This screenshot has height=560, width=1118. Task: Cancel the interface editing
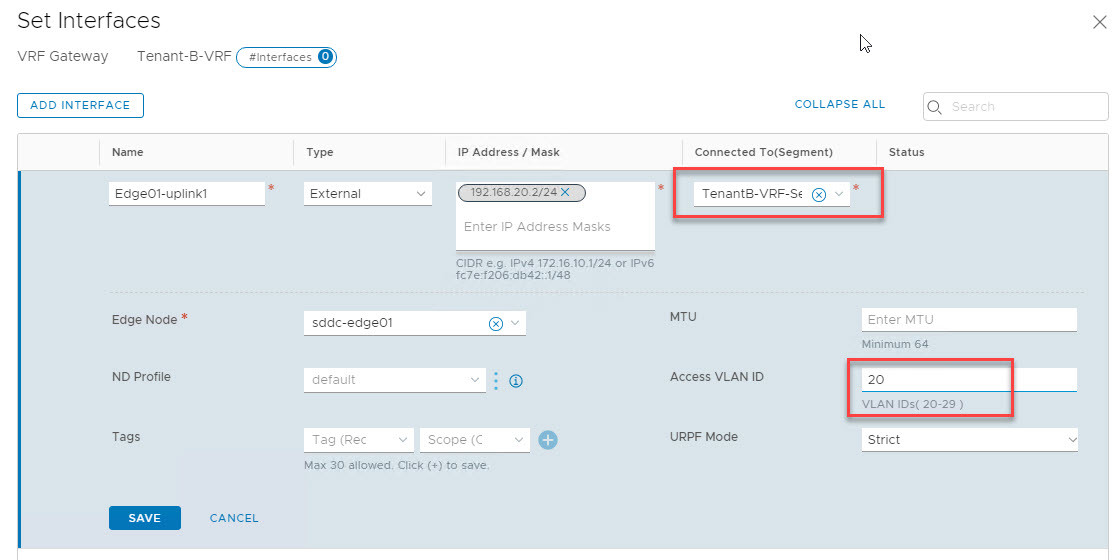click(234, 518)
